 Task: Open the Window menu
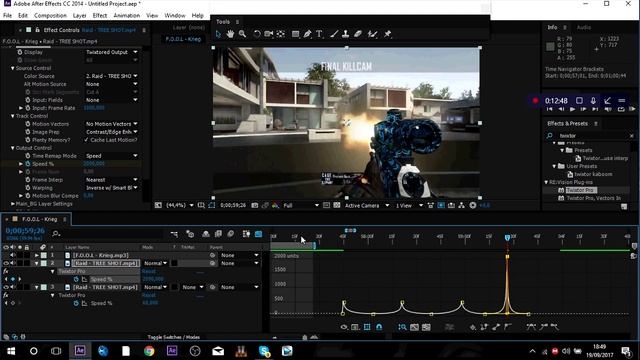coord(175,16)
